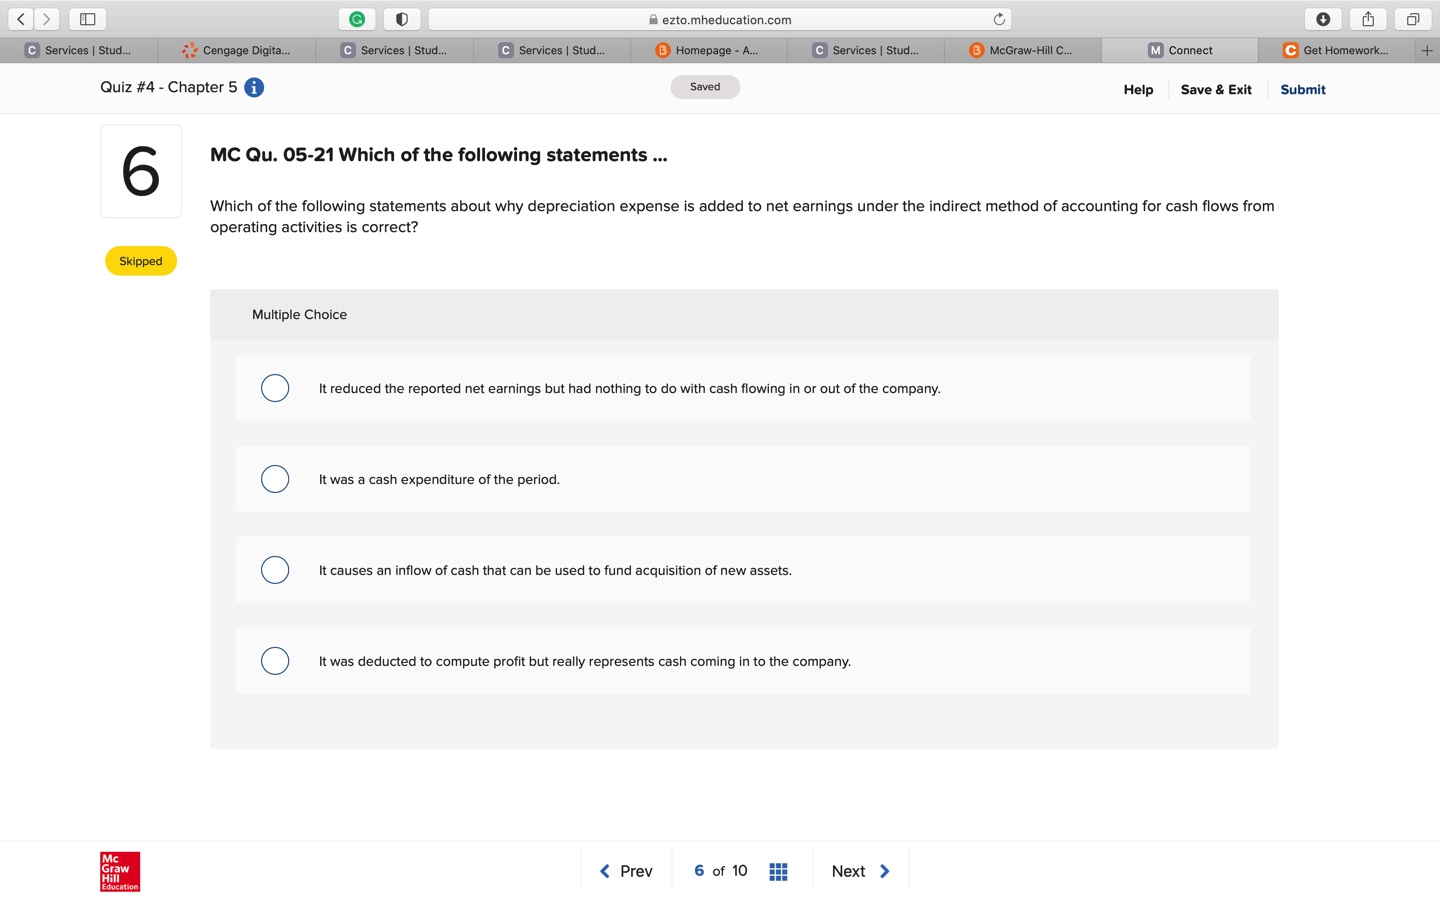This screenshot has width=1440, height=900.
Task: Click the McGraw Hill Education logo
Action: 119,871
